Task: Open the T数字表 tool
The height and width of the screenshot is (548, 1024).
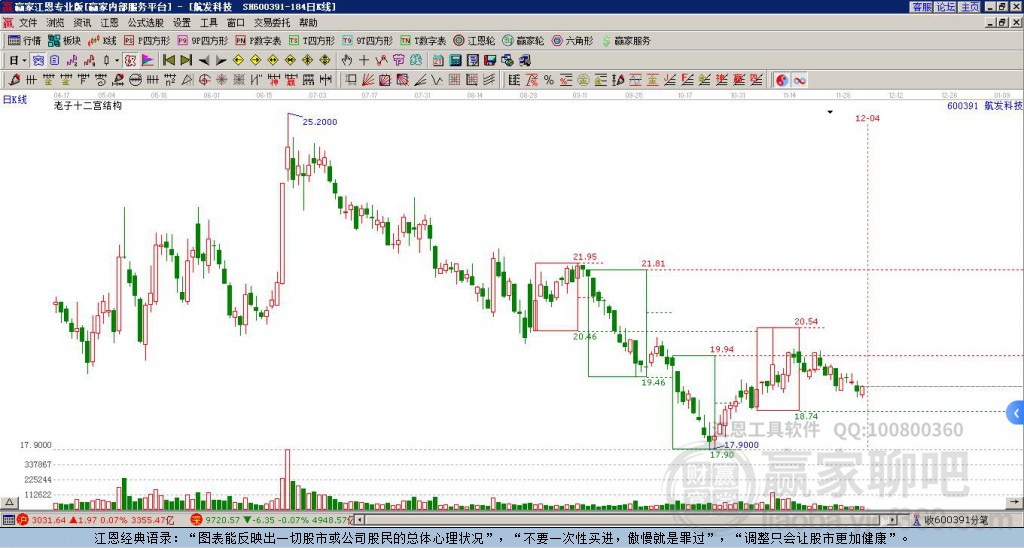Action: 423,40
